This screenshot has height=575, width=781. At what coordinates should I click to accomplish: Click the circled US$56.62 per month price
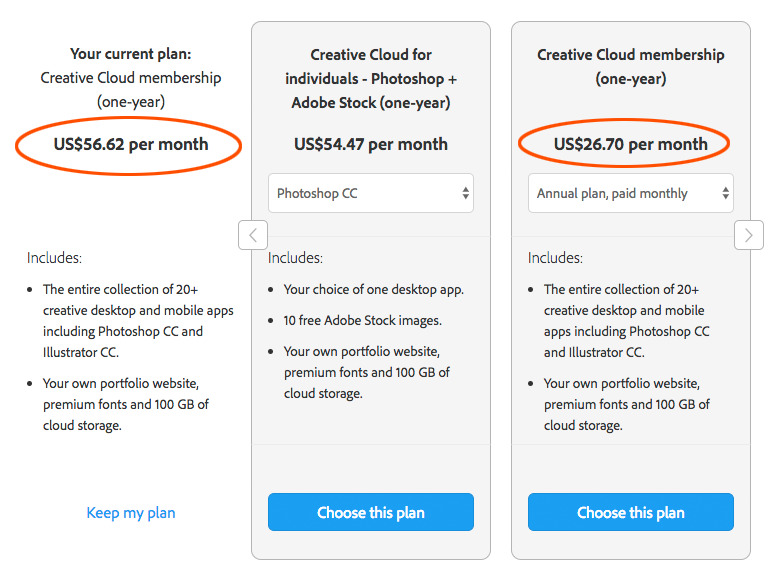(131, 144)
